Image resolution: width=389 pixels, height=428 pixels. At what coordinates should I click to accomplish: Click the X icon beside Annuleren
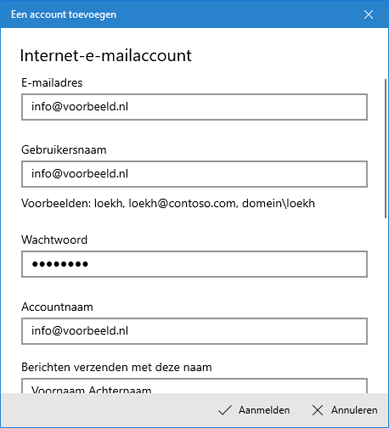(317, 410)
